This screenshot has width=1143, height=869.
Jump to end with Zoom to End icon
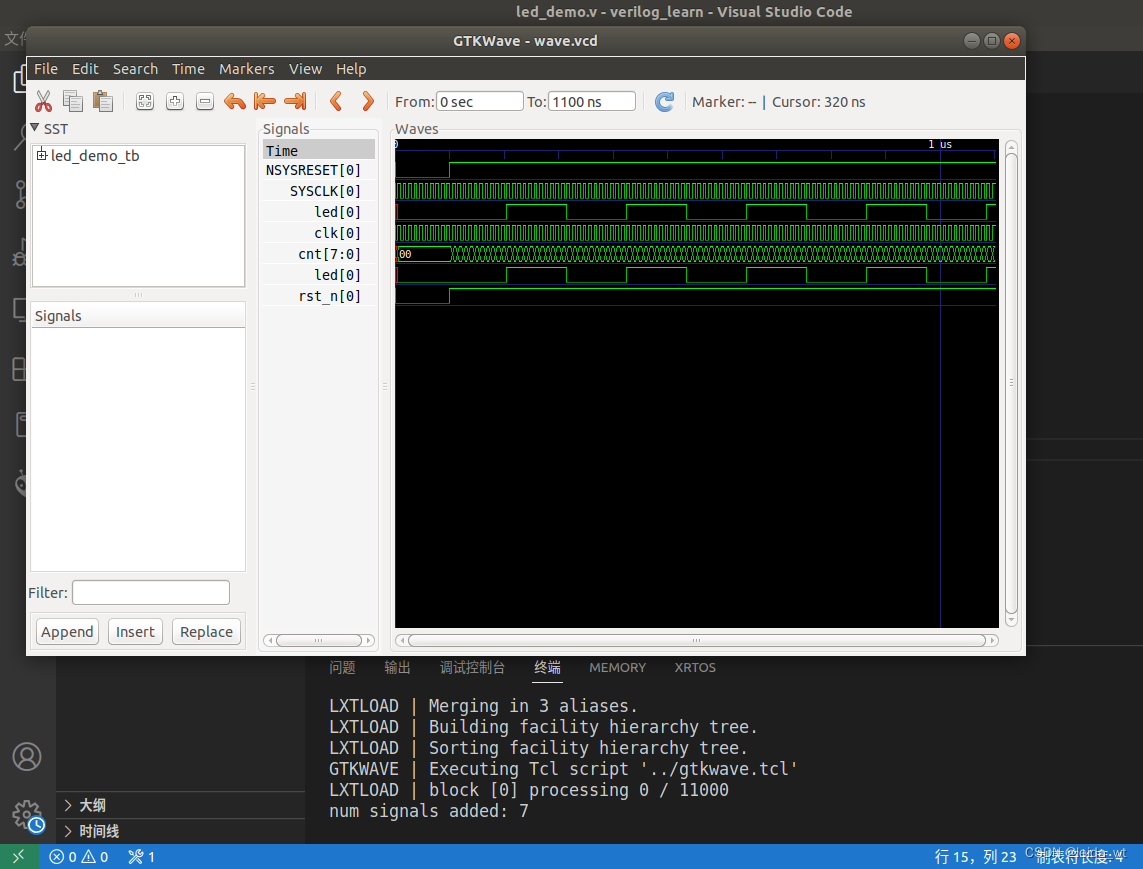pyautogui.click(x=295, y=101)
